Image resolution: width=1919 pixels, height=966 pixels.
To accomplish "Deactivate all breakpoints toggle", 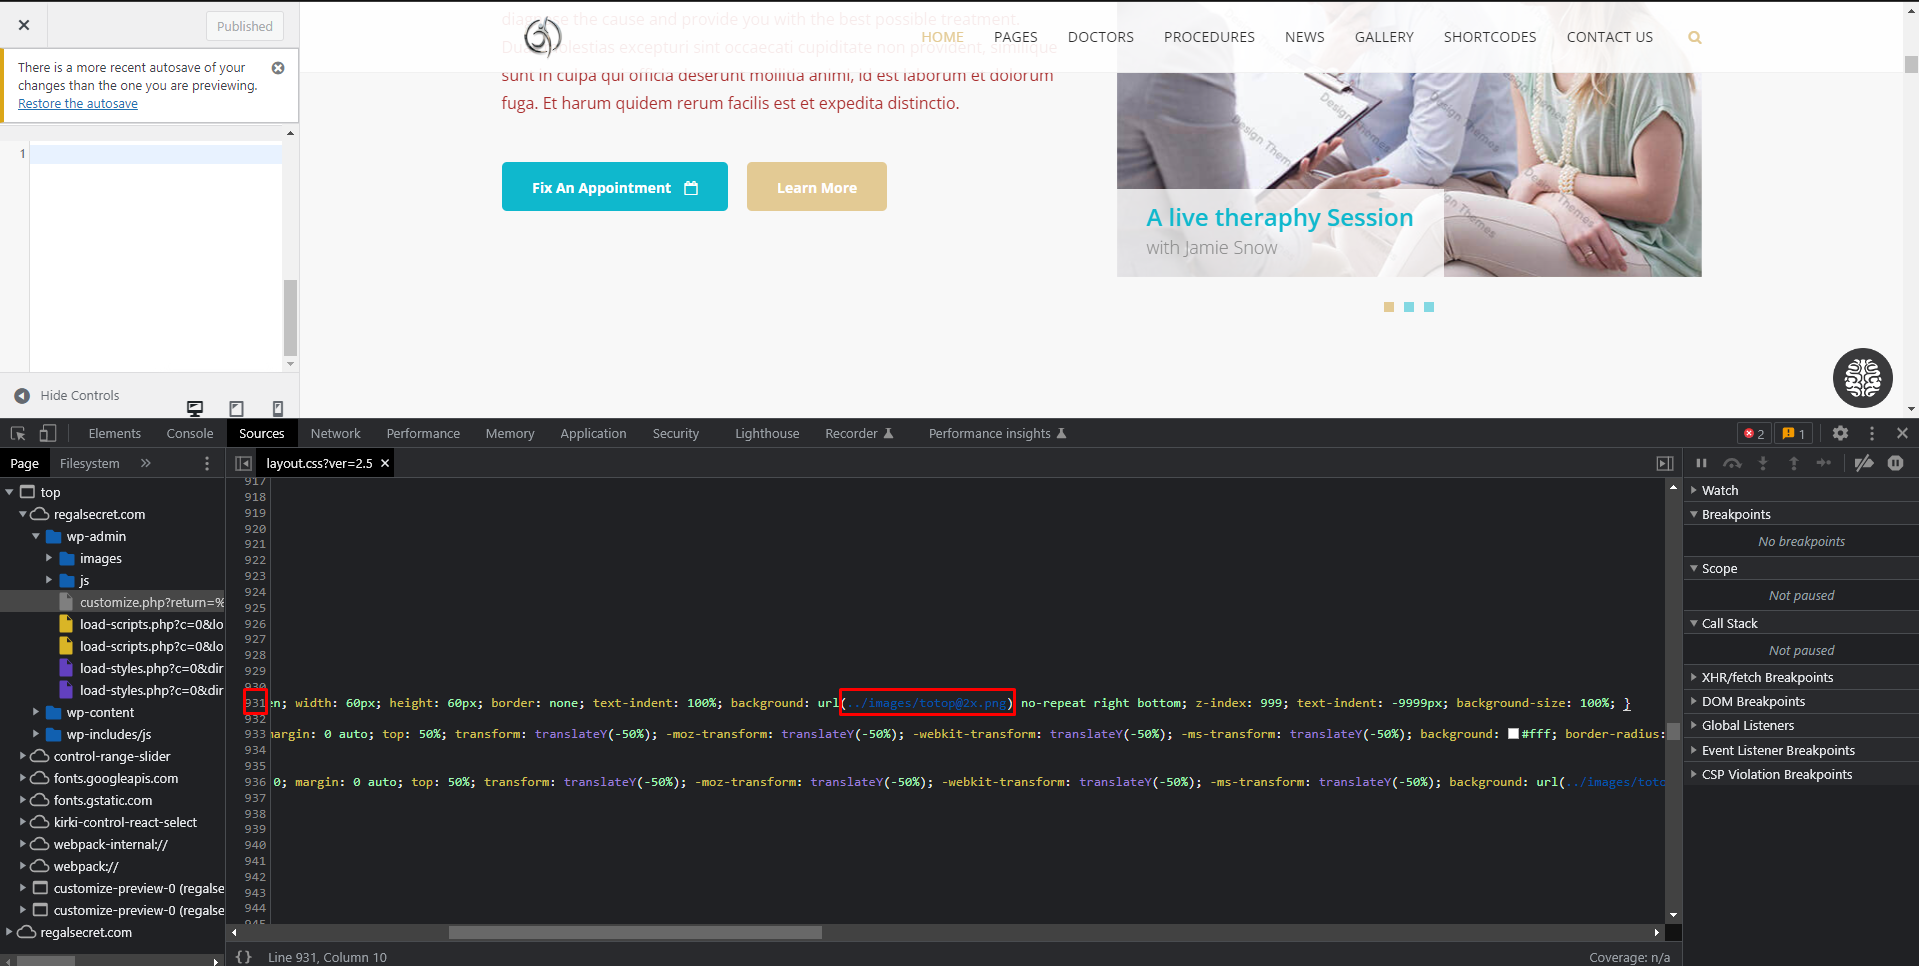I will [x=1864, y=463].
